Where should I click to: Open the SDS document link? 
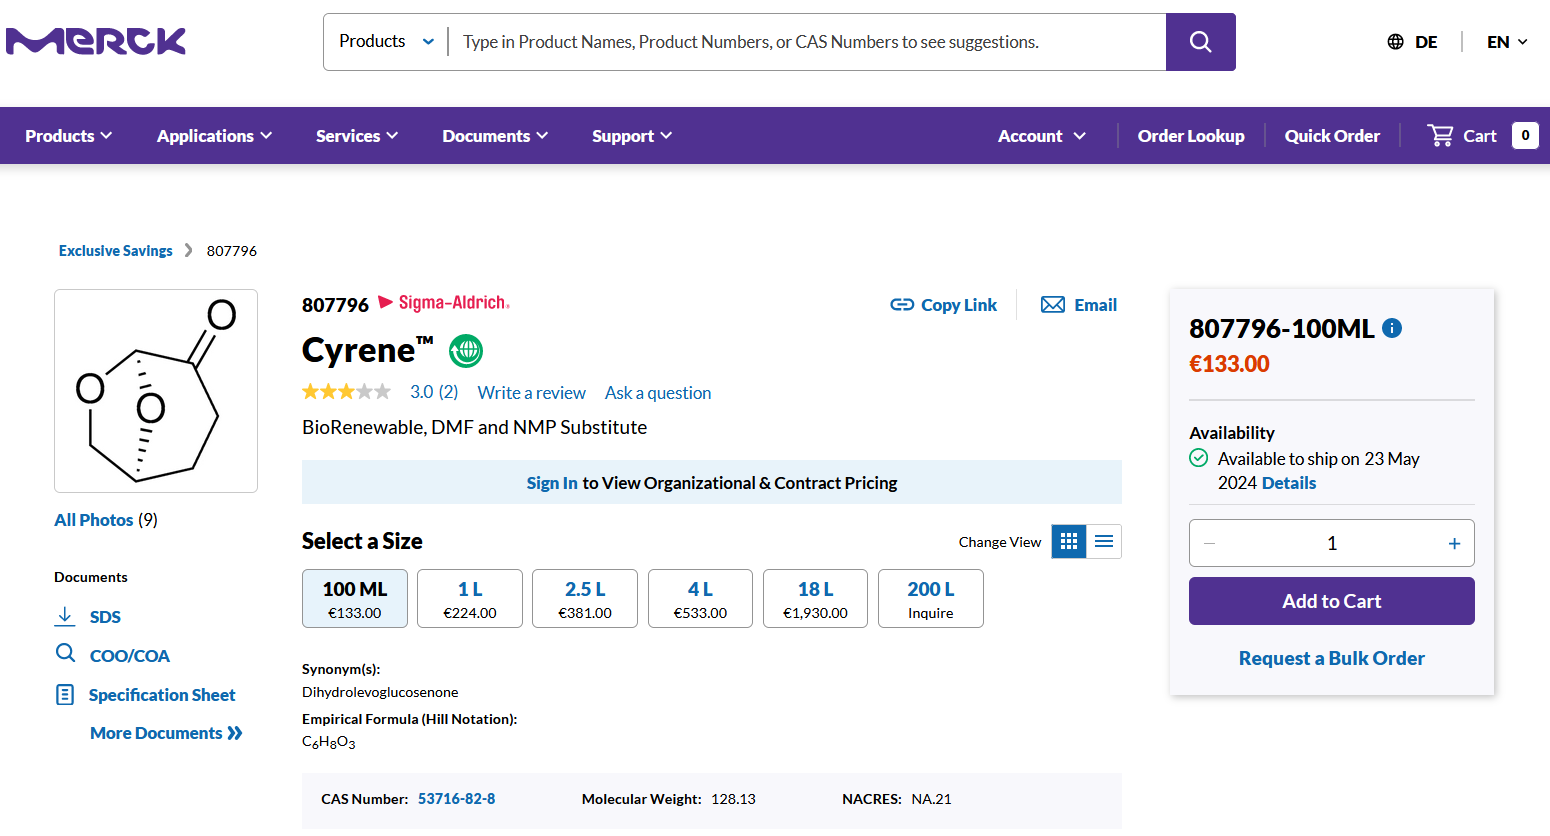pos(105,617)
